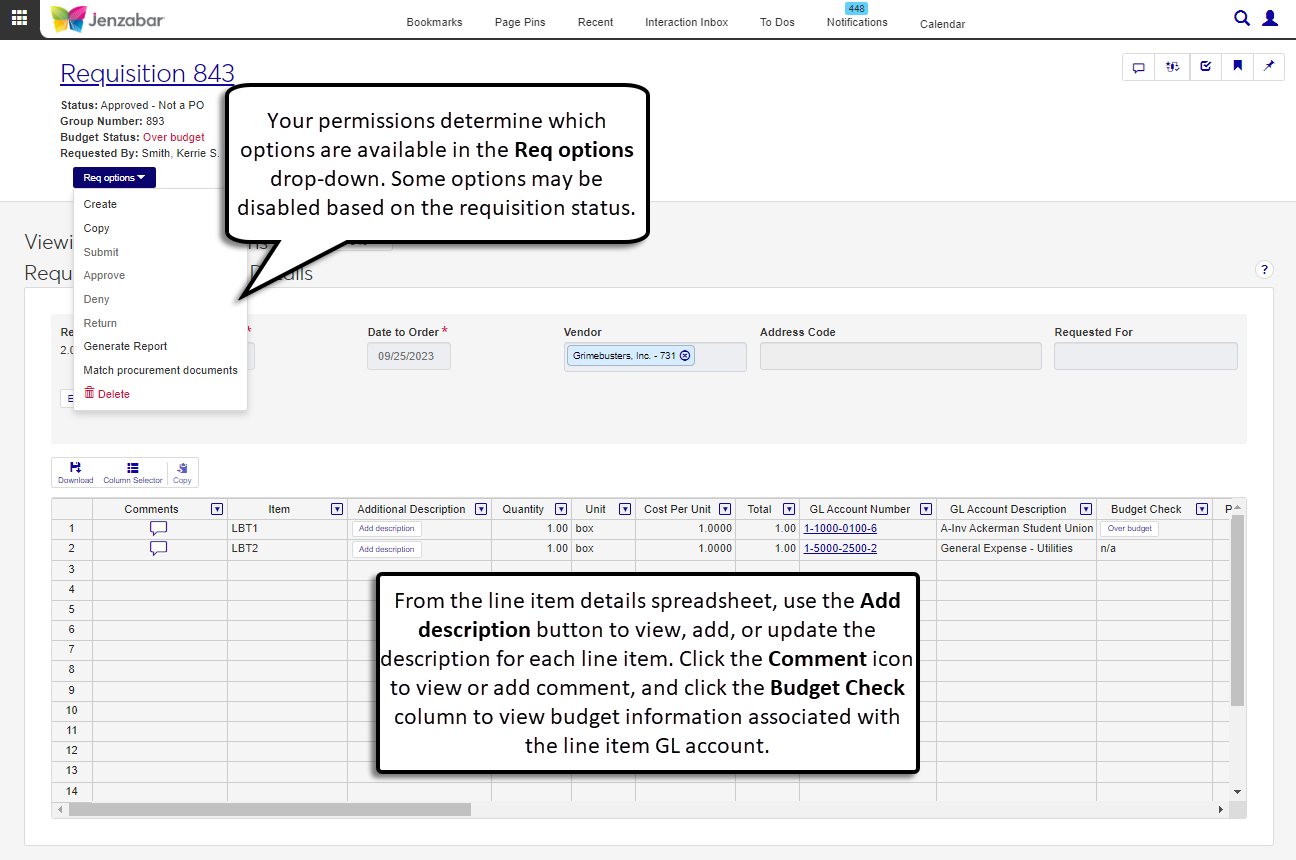Click the bookmark icon in page toolbar
This screenshot has height=860, width=1296.
1237,67
